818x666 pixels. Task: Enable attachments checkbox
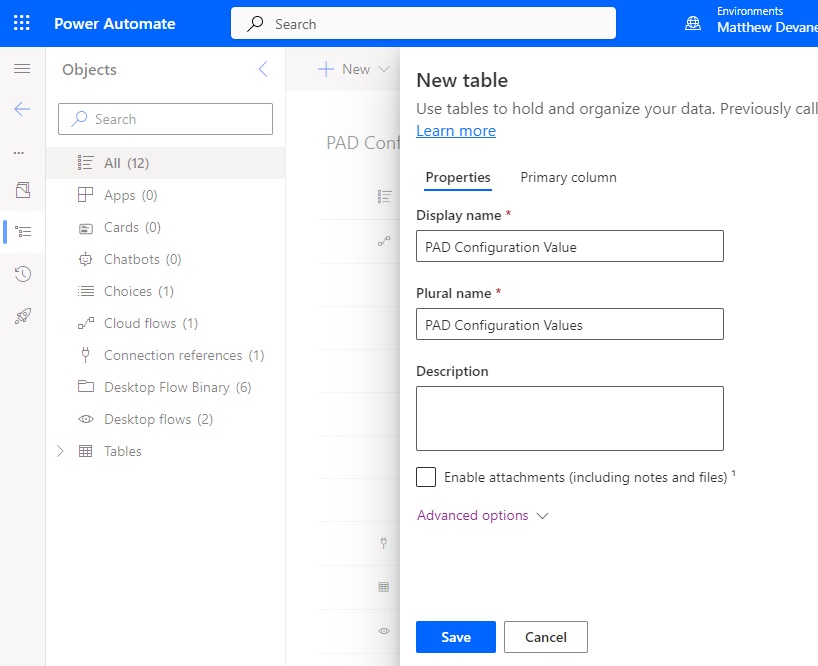pos(426,477)
